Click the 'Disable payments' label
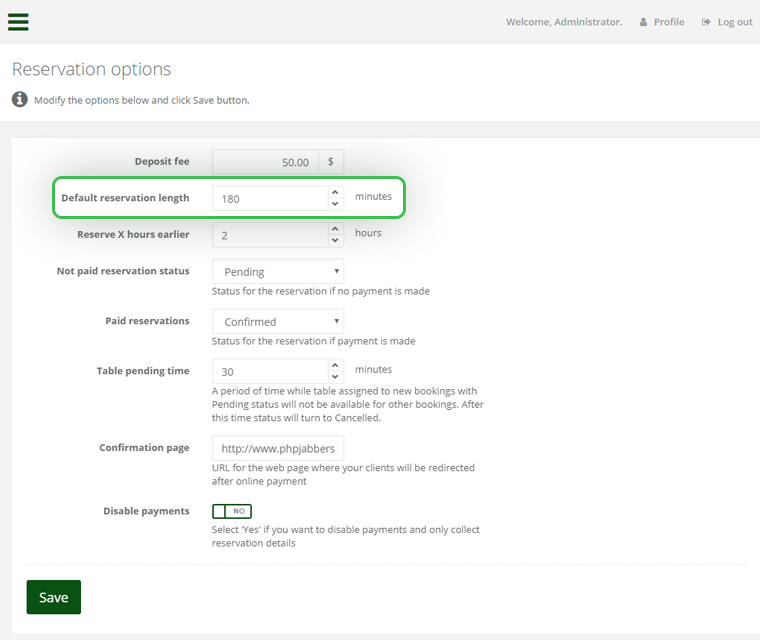760x640 pixels. pyautogui.click(x=146, y=511)
